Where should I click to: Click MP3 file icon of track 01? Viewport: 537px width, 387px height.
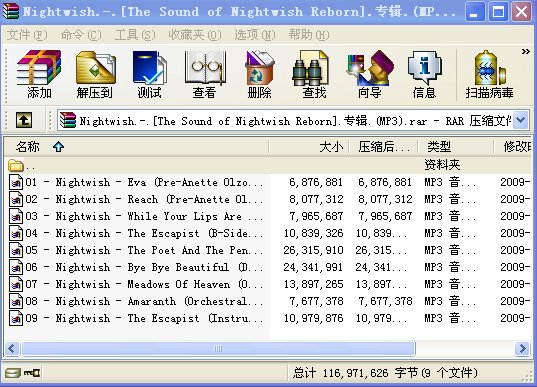point(16,182)
